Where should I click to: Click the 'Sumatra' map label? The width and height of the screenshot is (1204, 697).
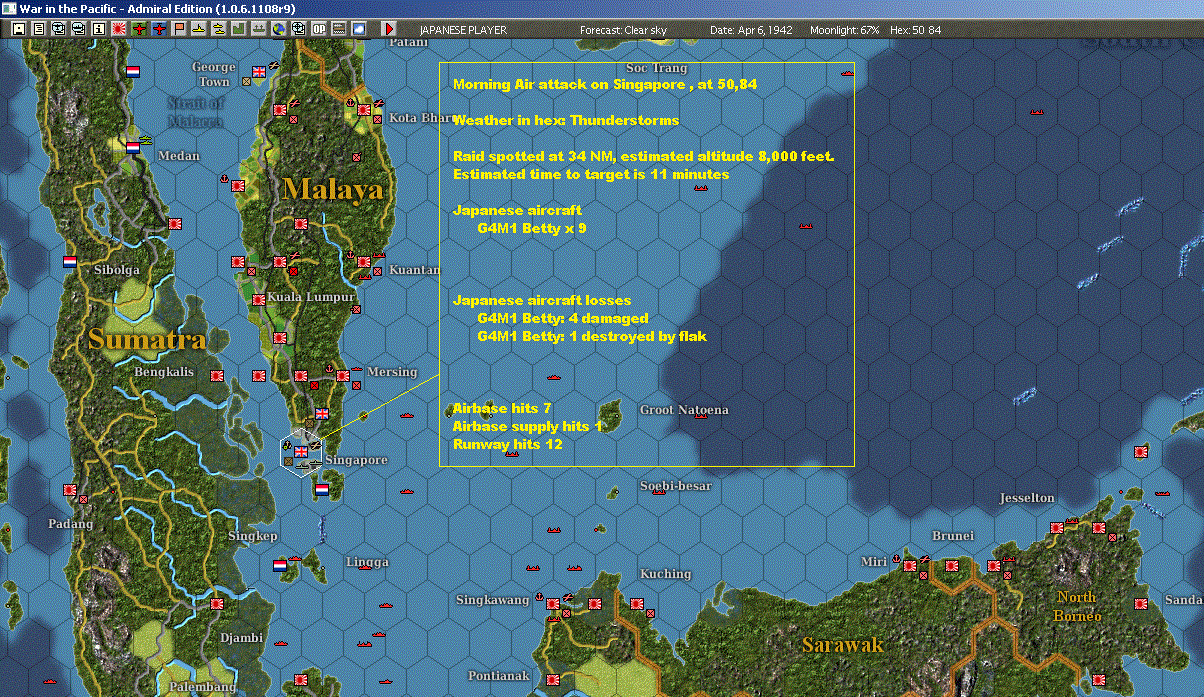coord(146,339)
